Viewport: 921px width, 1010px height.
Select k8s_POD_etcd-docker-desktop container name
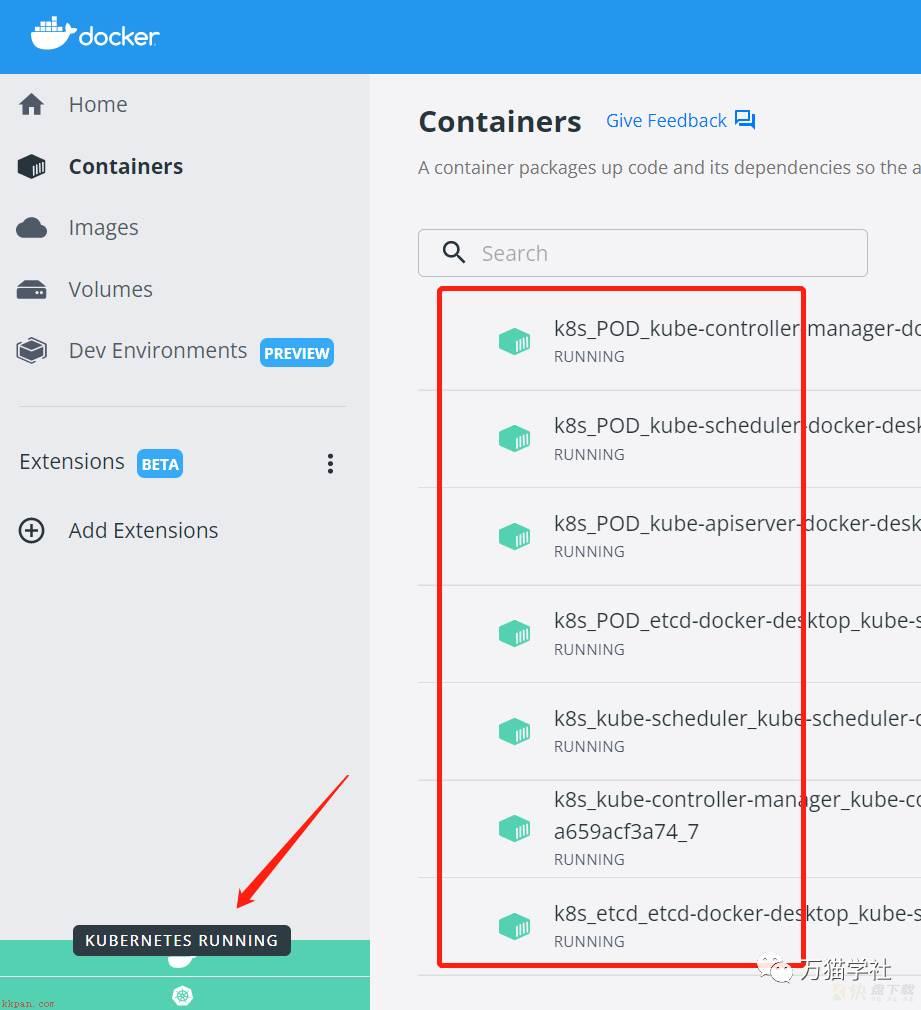point(737,621)
